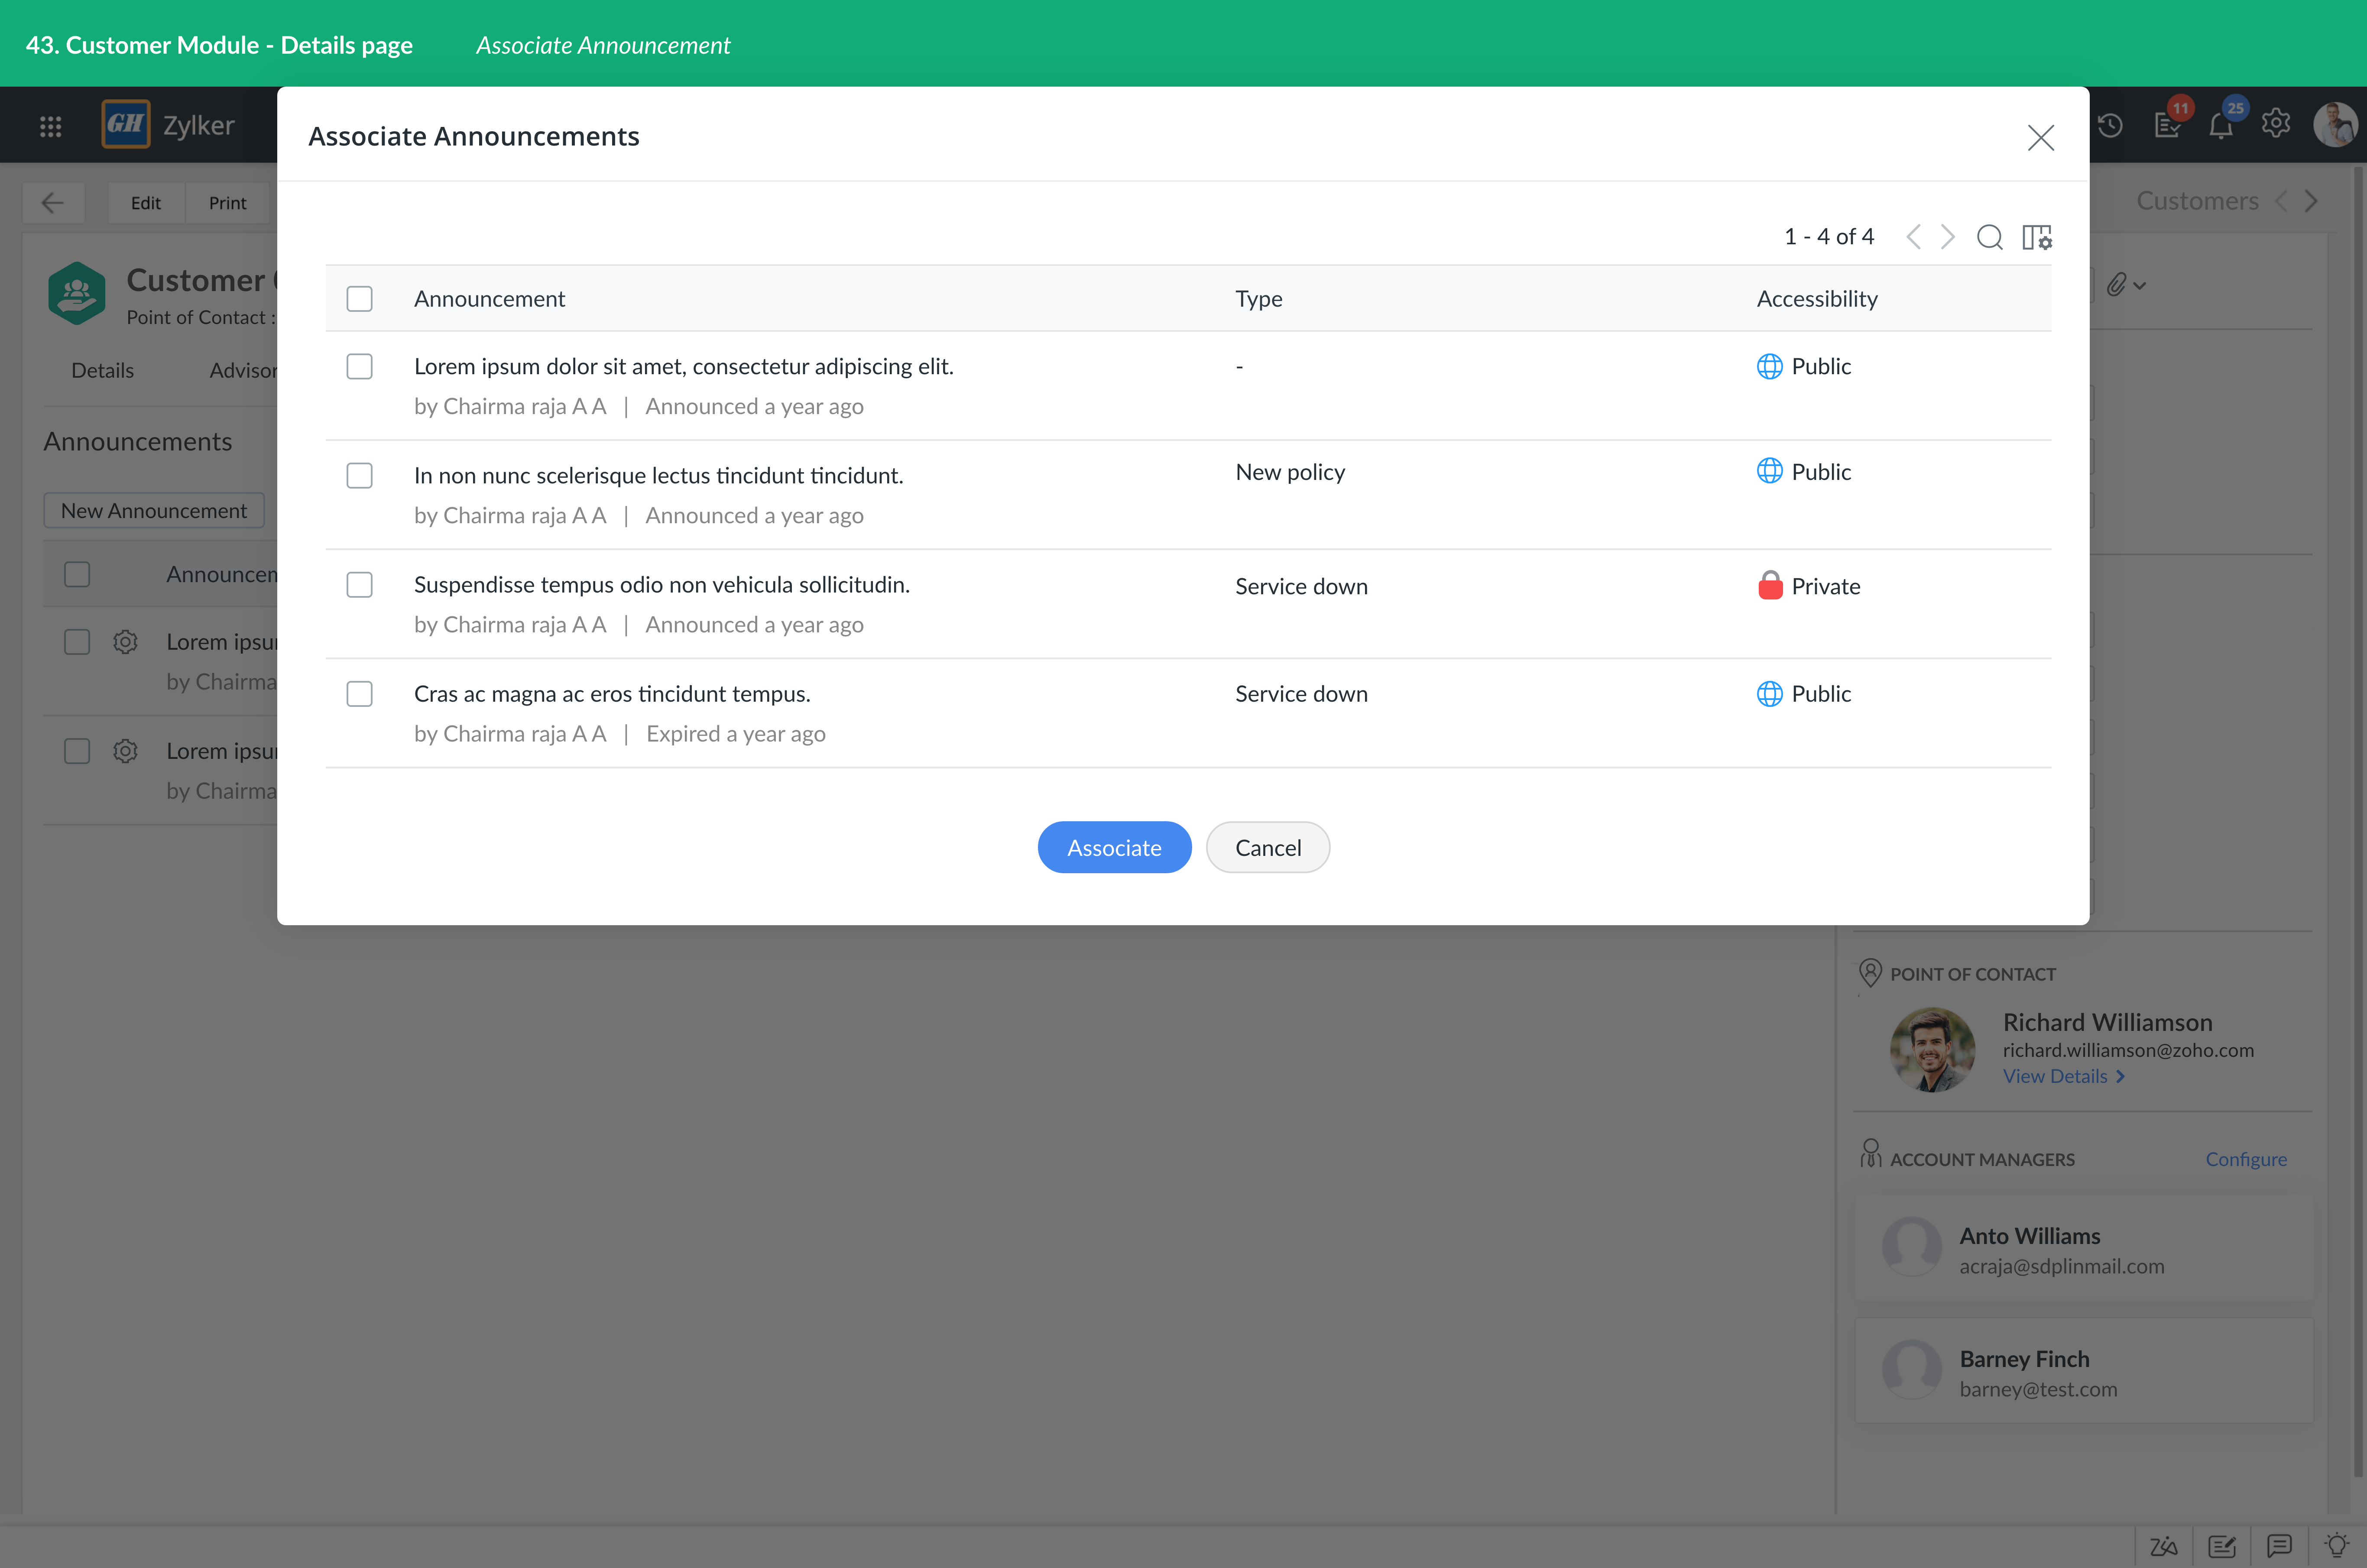Go to the next customer record
Image resolution: width=2367 pixels, height=1568 pixels.
(x=2311, y=201)
